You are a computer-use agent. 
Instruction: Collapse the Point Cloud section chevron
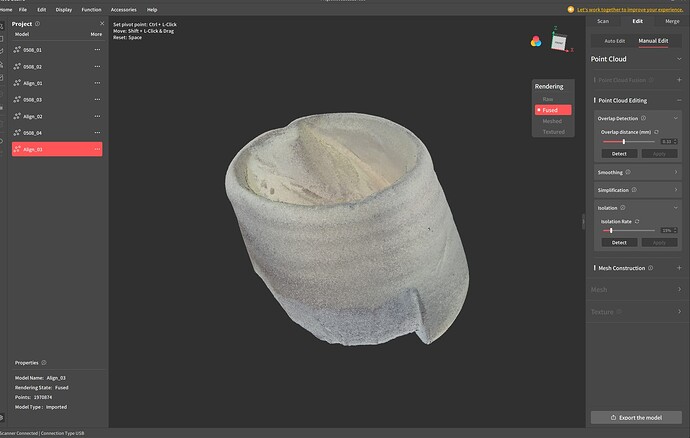pyautogui.click(x=679, y=59)
